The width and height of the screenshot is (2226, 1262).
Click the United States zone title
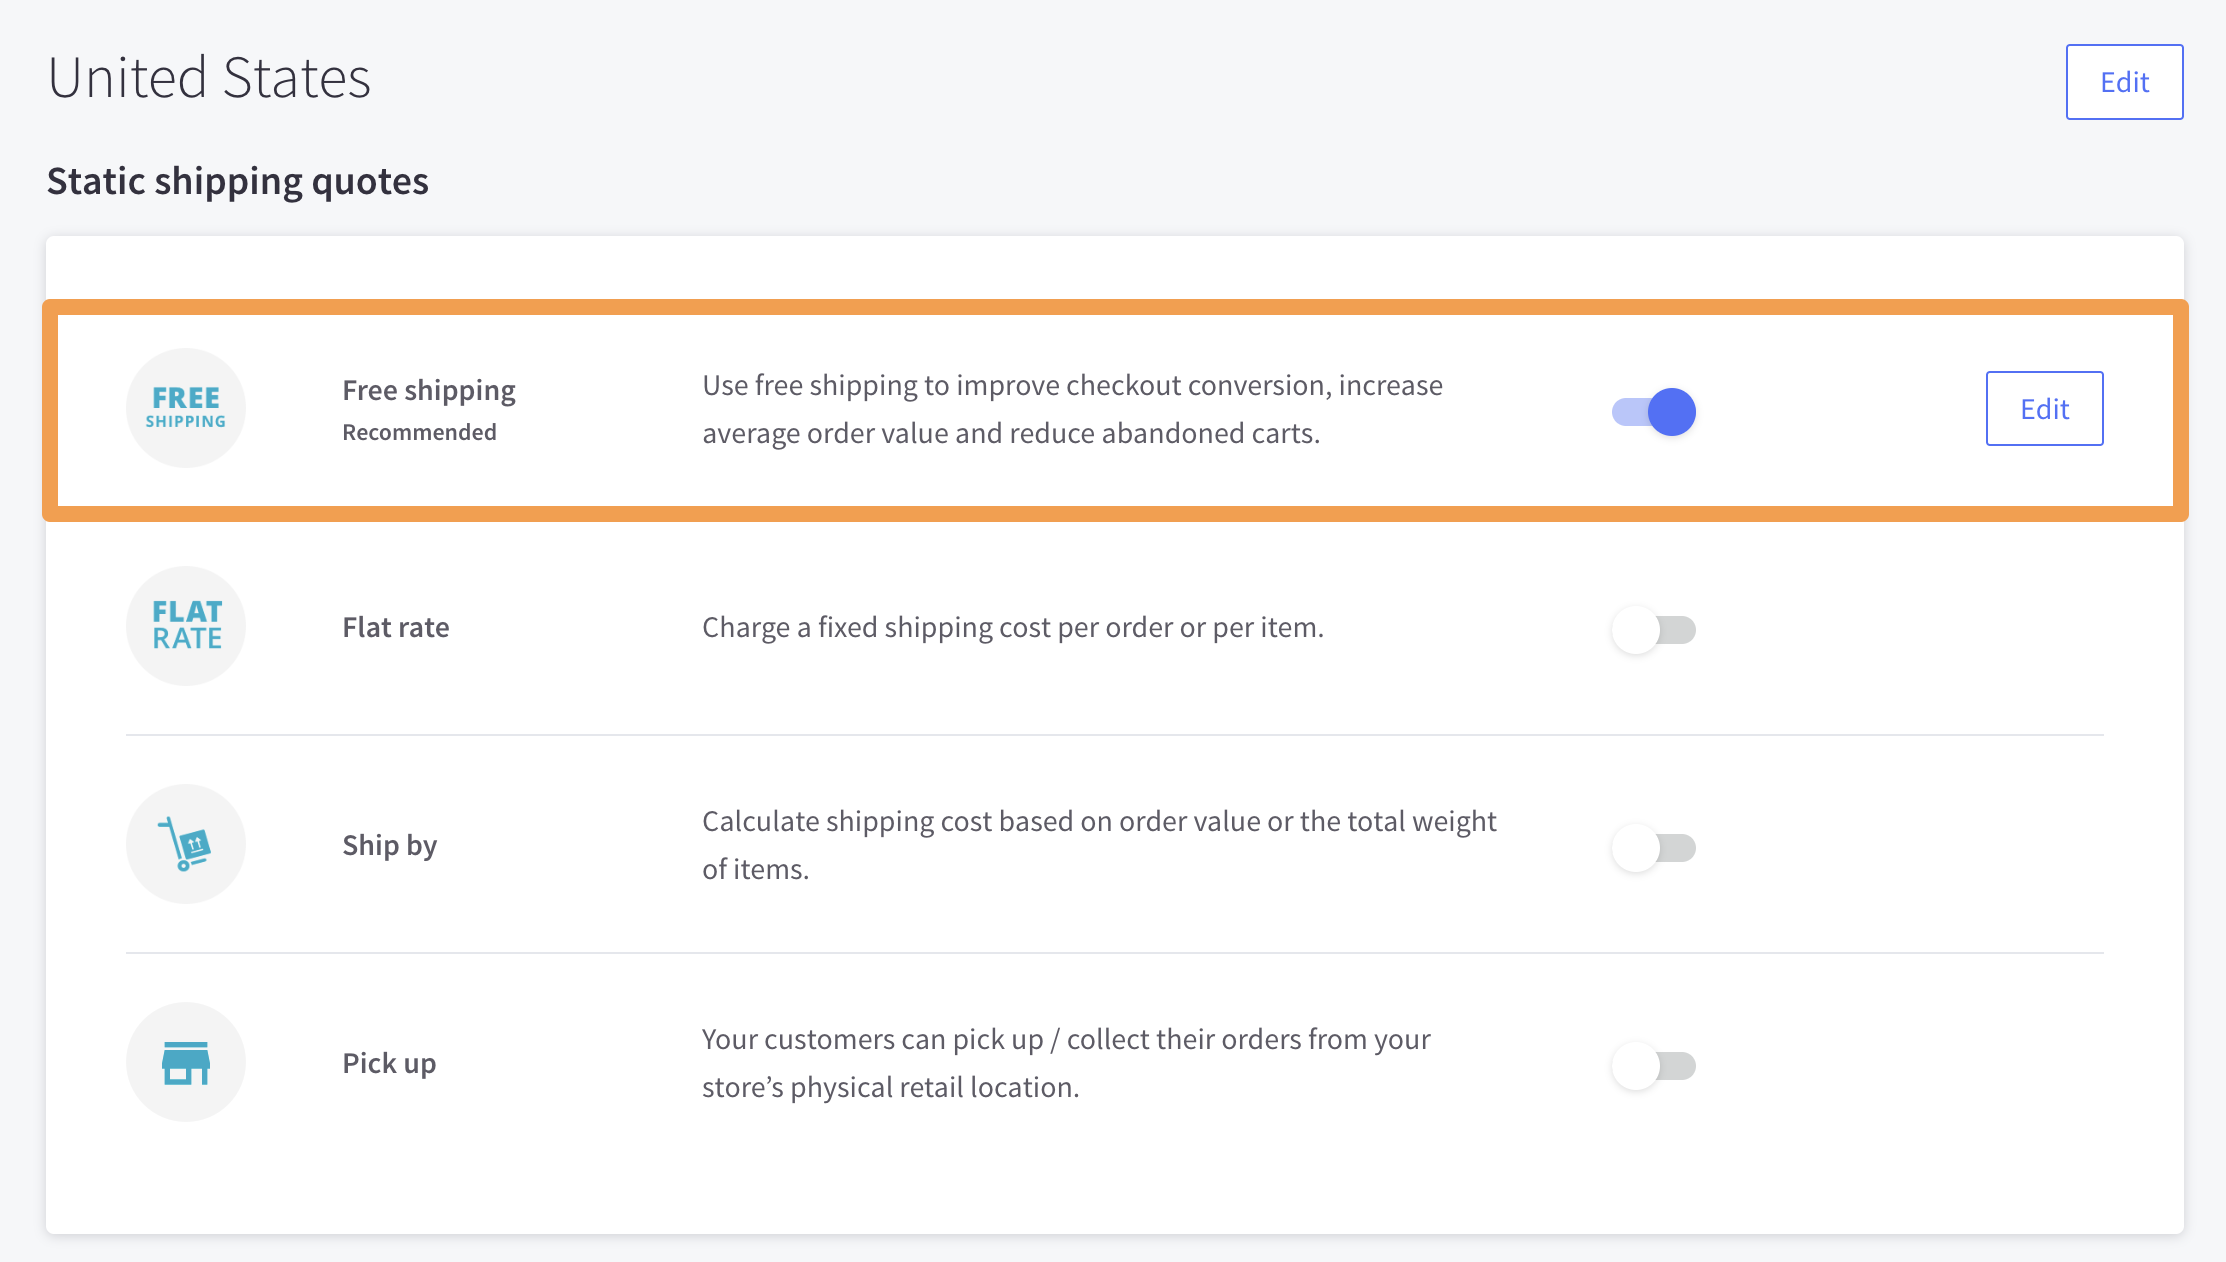click(209, 78)
